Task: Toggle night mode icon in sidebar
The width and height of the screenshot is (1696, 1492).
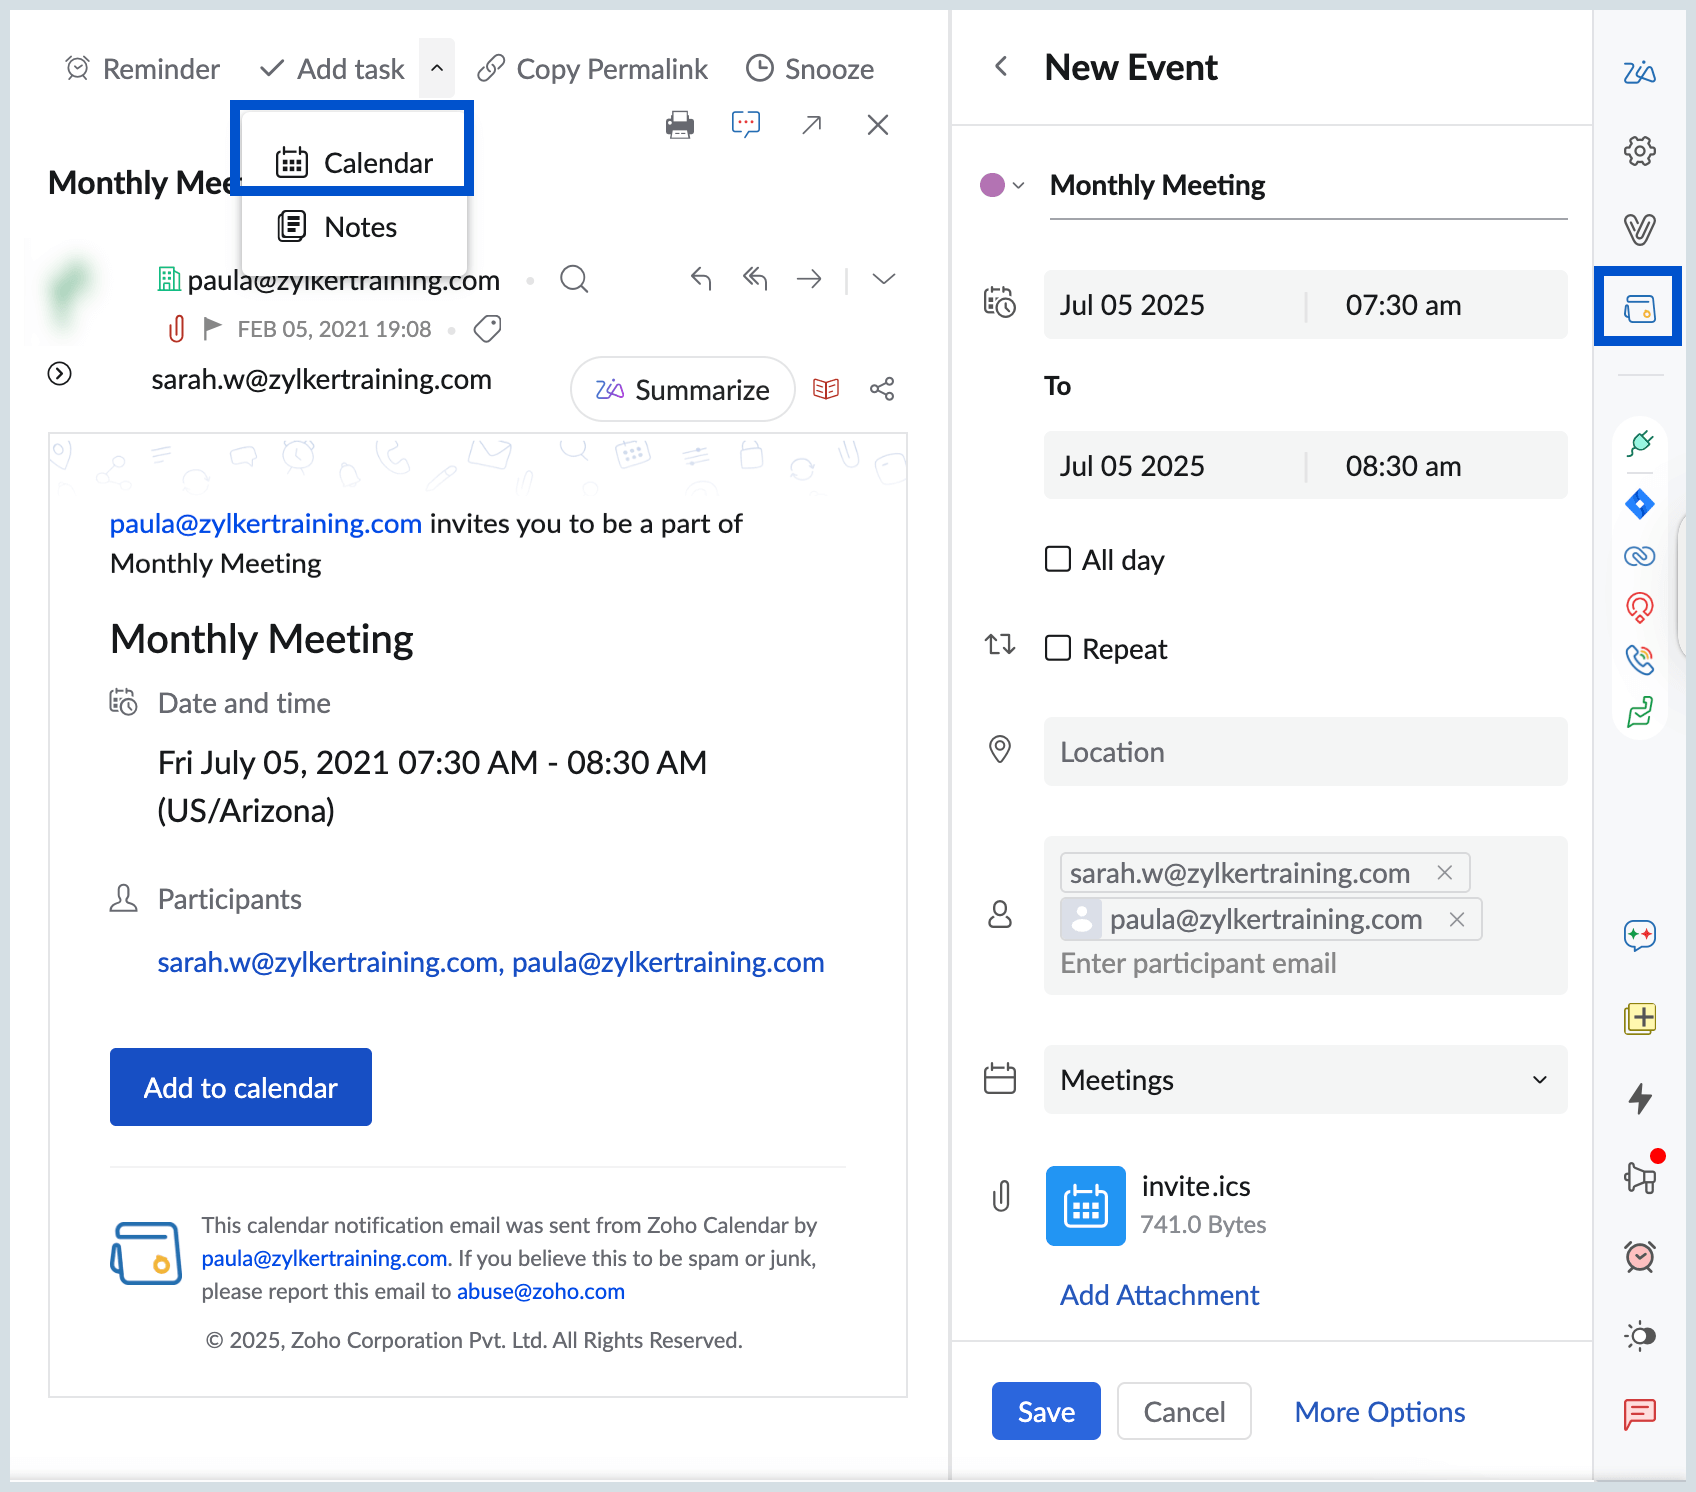Action: (x=1638, y=1336)
